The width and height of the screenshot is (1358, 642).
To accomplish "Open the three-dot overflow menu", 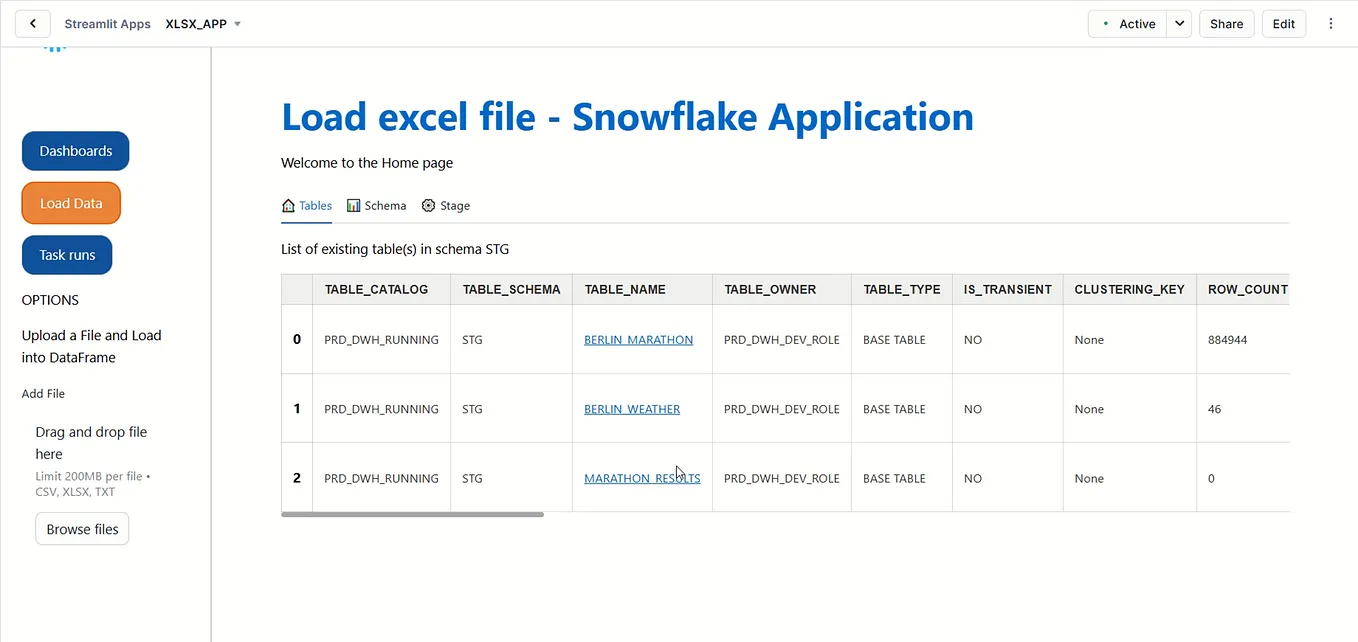I will click(x=1331, y=23).
